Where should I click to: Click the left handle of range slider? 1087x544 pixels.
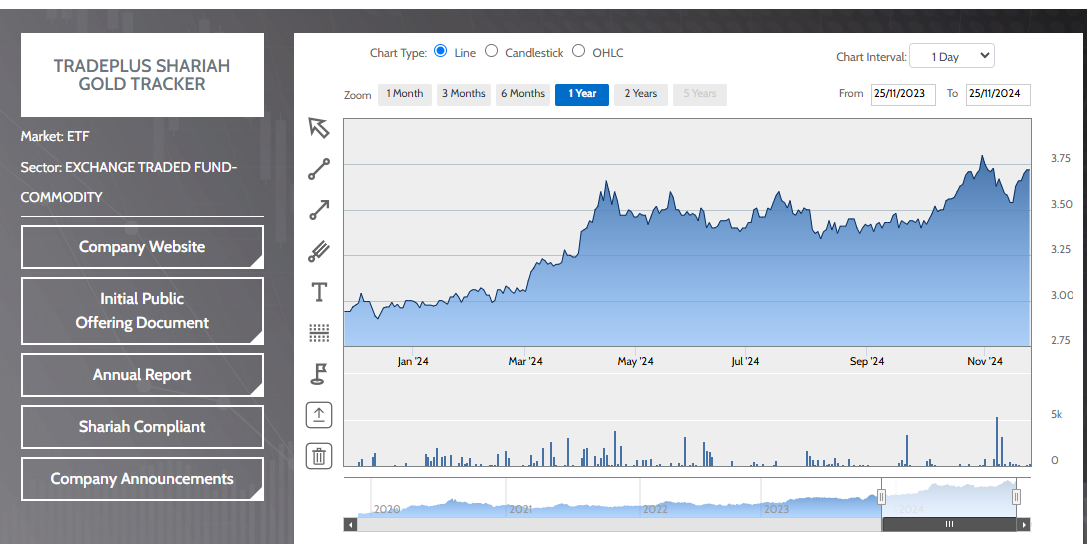[x=882, y=497]
